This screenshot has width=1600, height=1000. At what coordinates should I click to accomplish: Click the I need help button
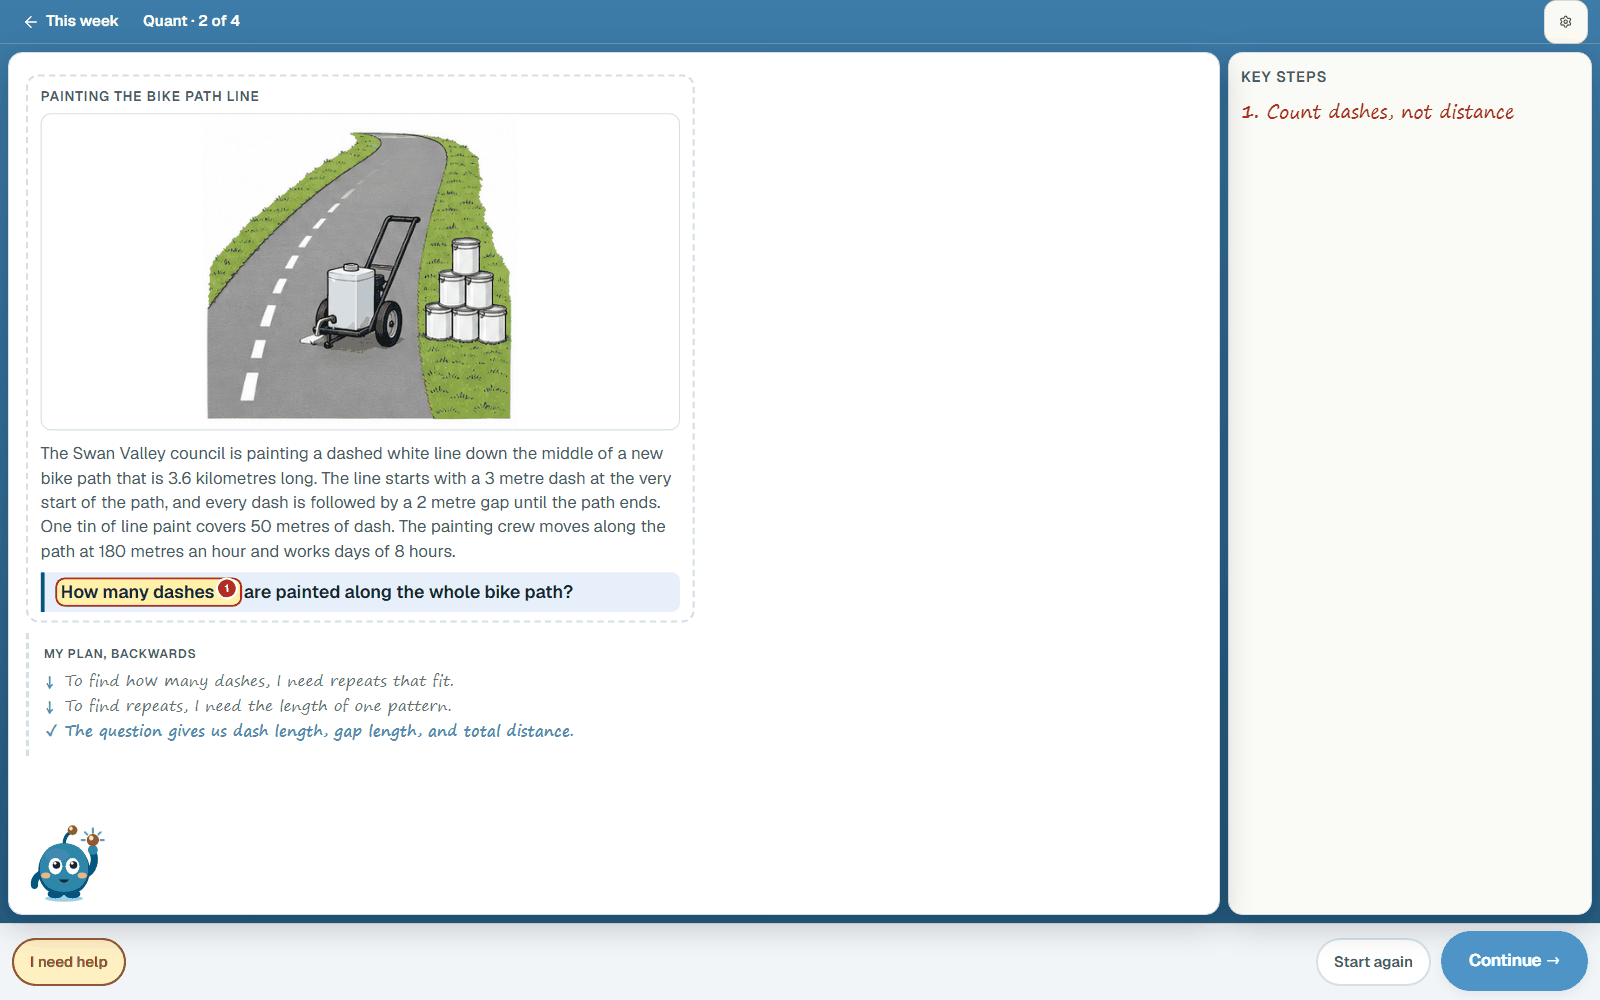coord(69,962)
